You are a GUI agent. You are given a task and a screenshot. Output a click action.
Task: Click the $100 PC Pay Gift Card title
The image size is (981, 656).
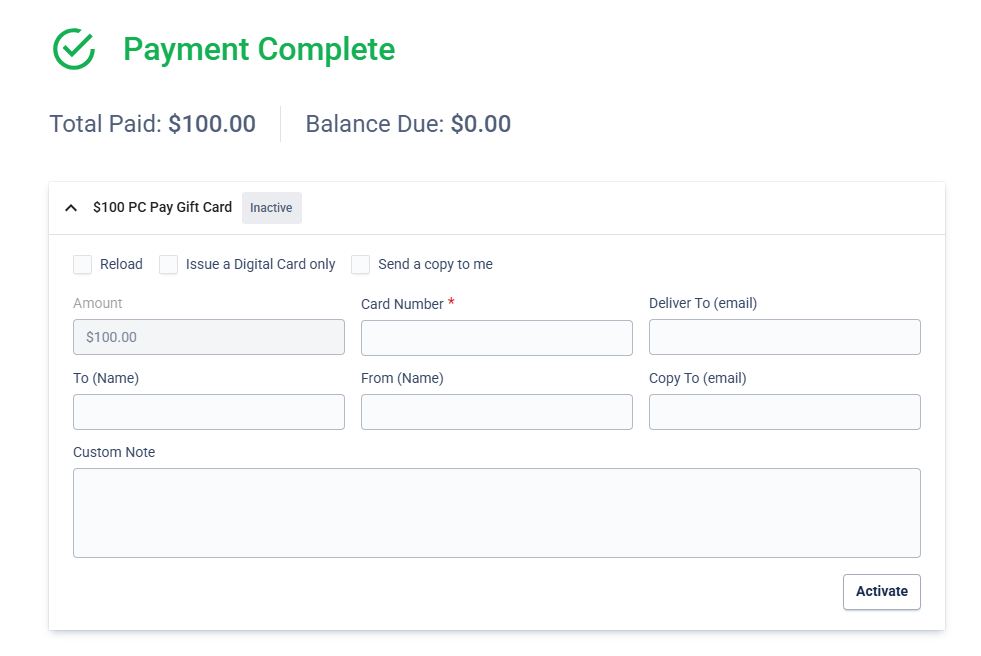point(163,208)
